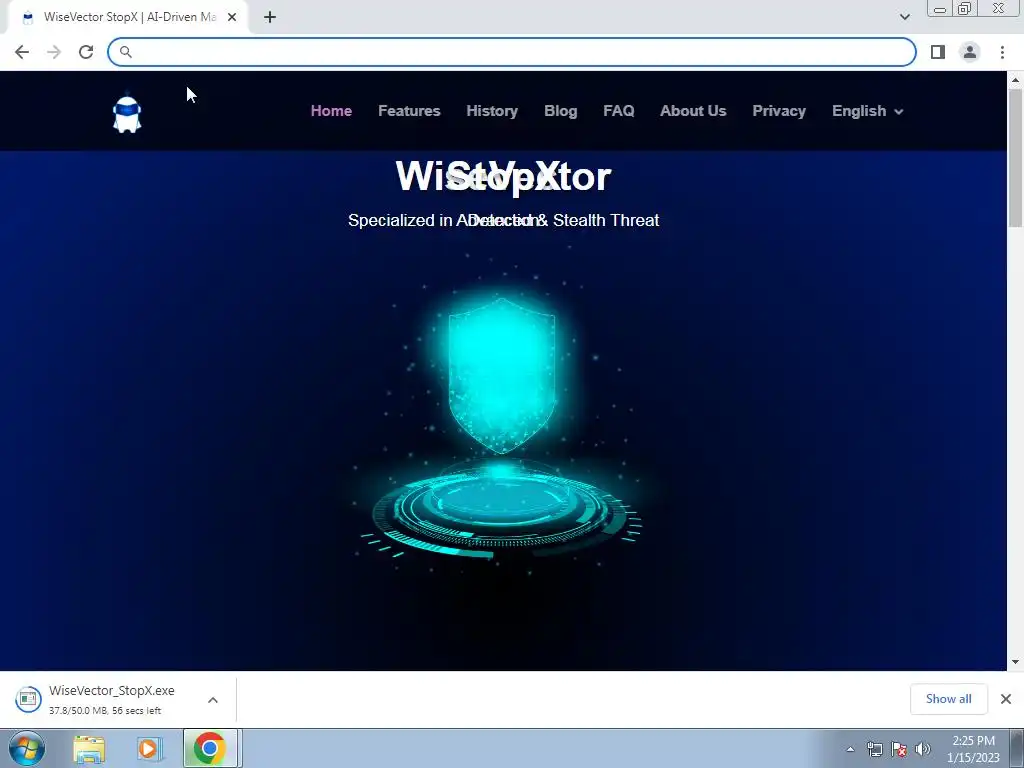
Task: Open a new tab with the plus button
Action: [270, 18]
